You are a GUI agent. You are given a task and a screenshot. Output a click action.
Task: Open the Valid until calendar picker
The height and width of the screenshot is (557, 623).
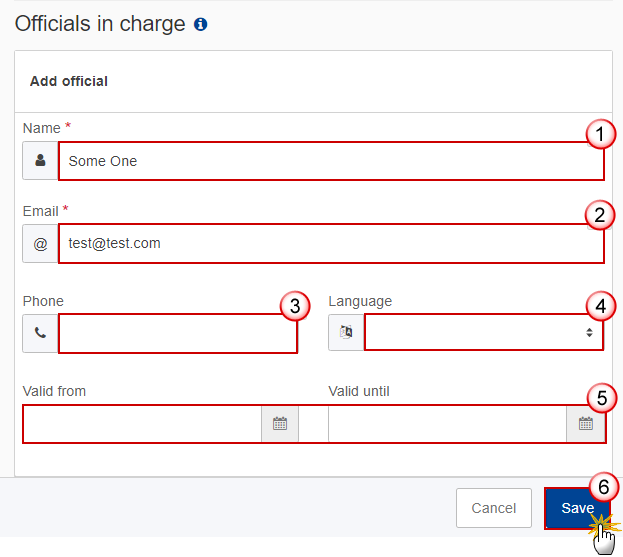586,424
